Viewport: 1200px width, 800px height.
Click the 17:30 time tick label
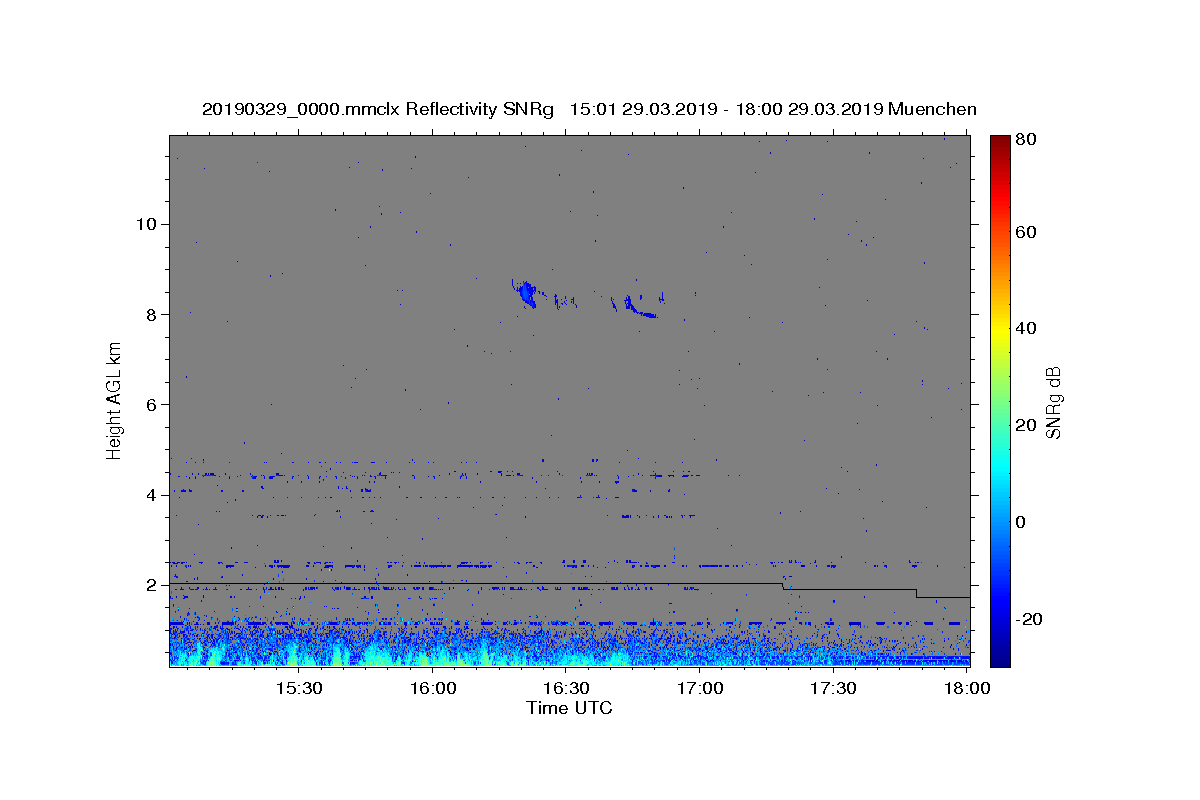point(833,688)
